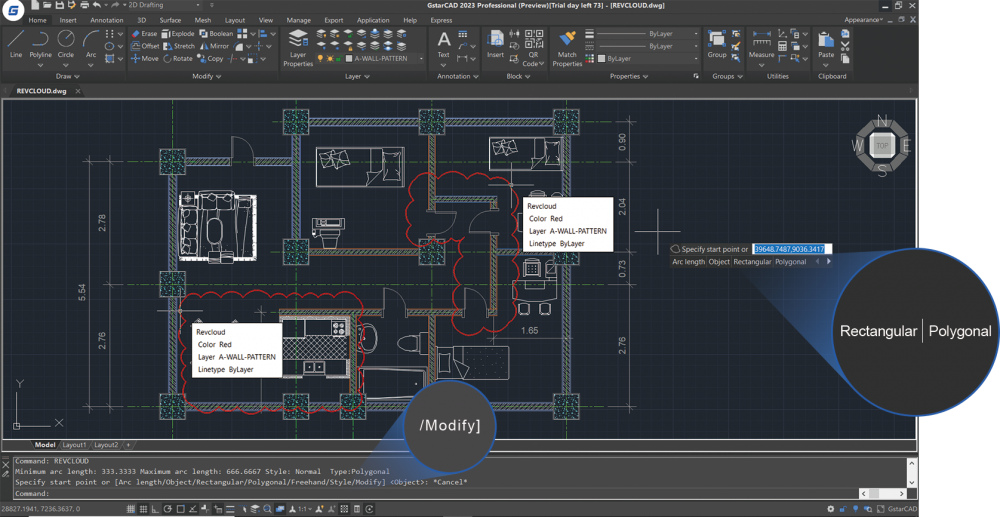Select the Arc draw tool
1000x517 pixels.
tap(91, 43)
